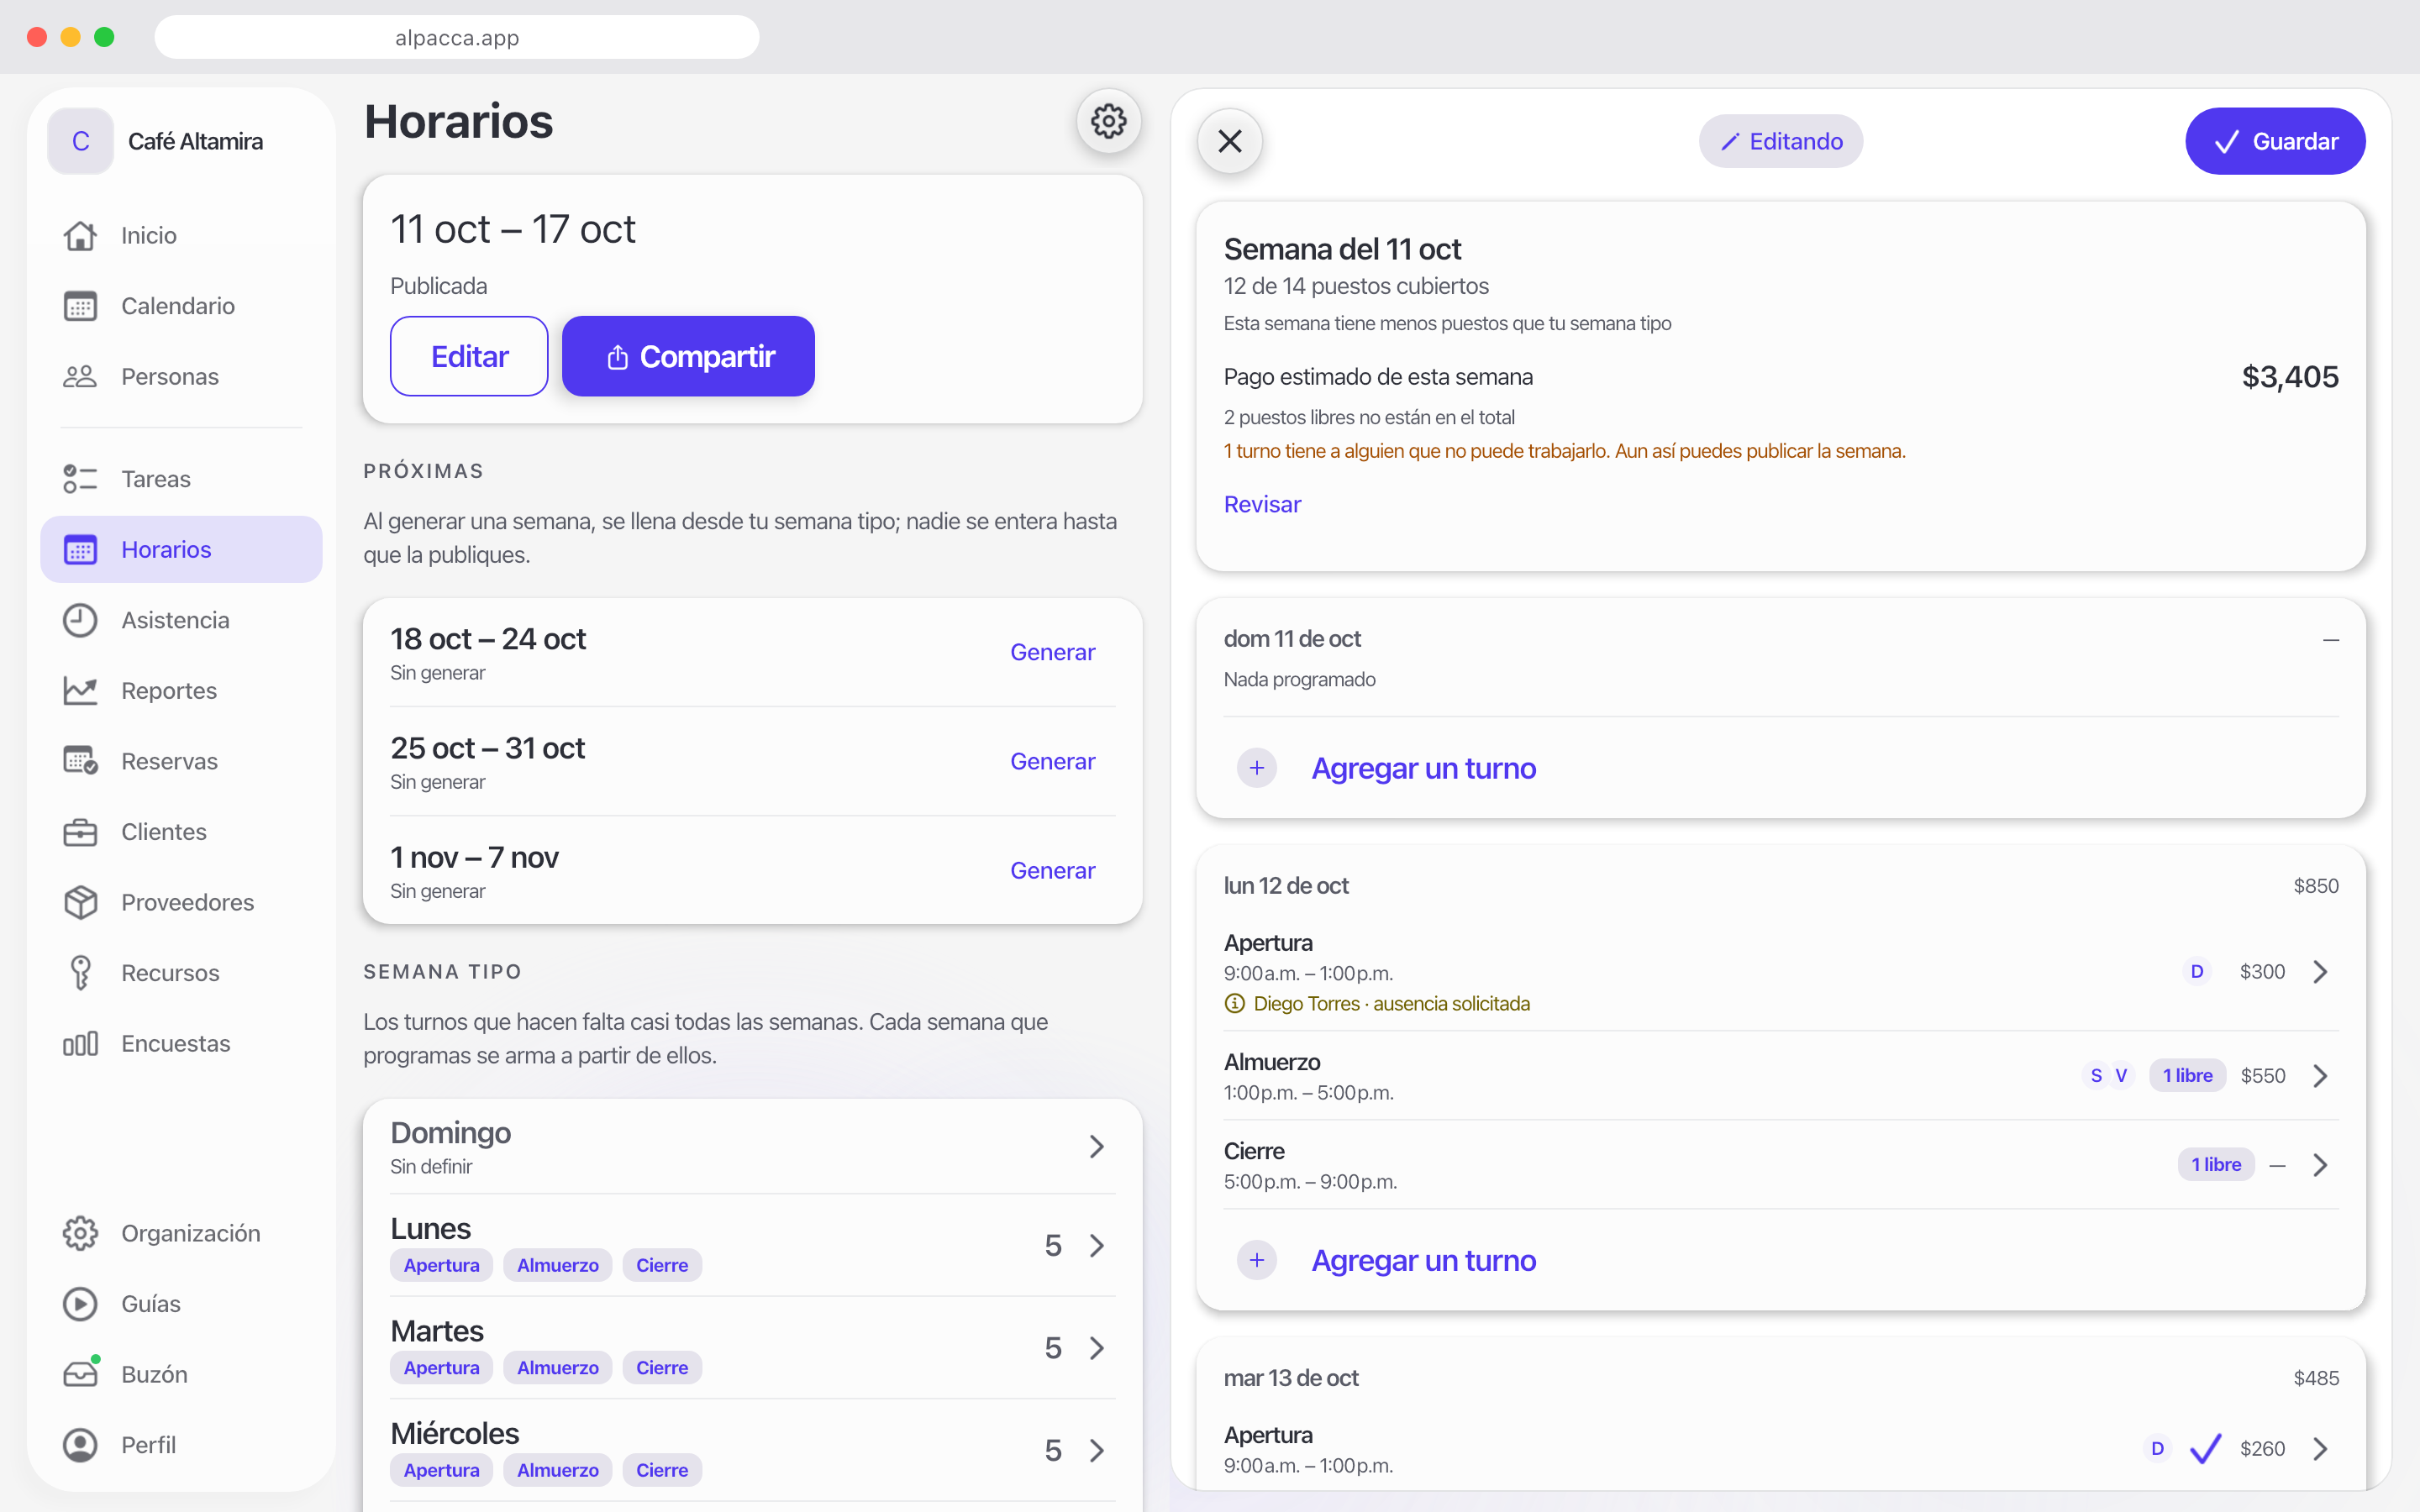
Task: Click the Reservas calendar icon
Action: pos(80,761)
